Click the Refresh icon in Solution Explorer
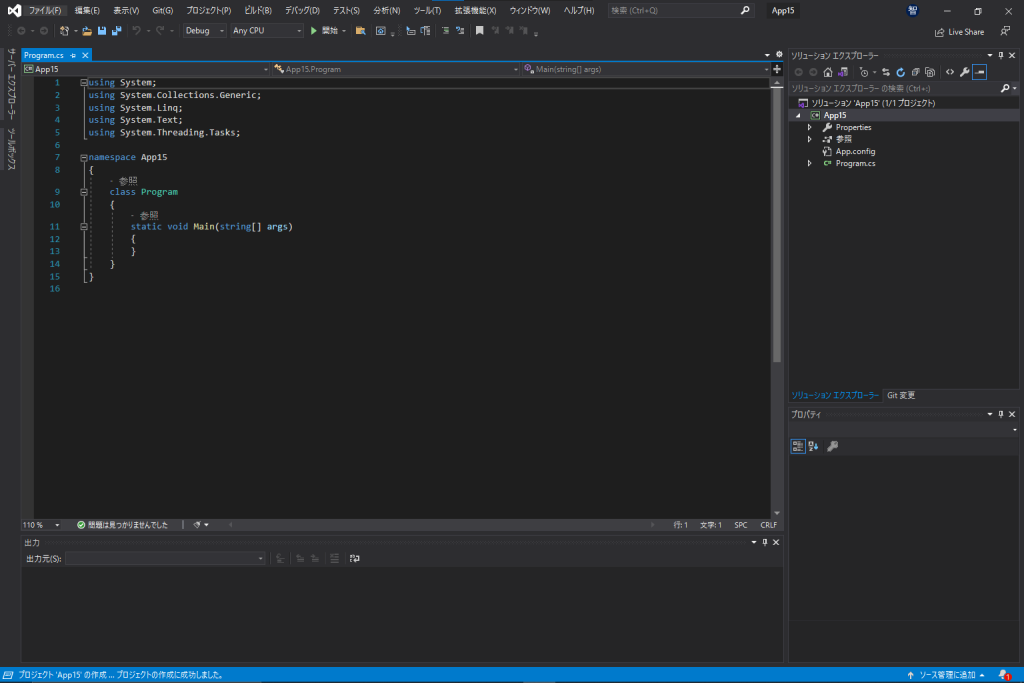This screenshot has width=1024, height=683. click(900, 72)
